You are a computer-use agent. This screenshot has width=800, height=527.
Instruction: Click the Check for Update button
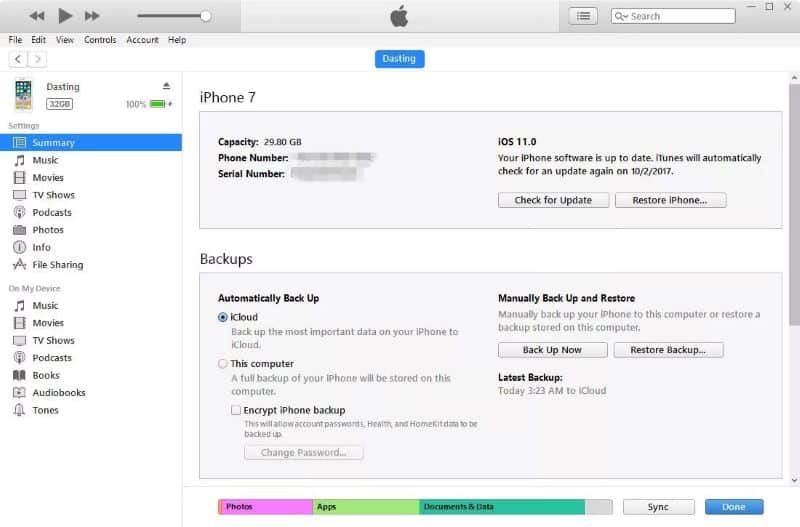coord(554,200)
